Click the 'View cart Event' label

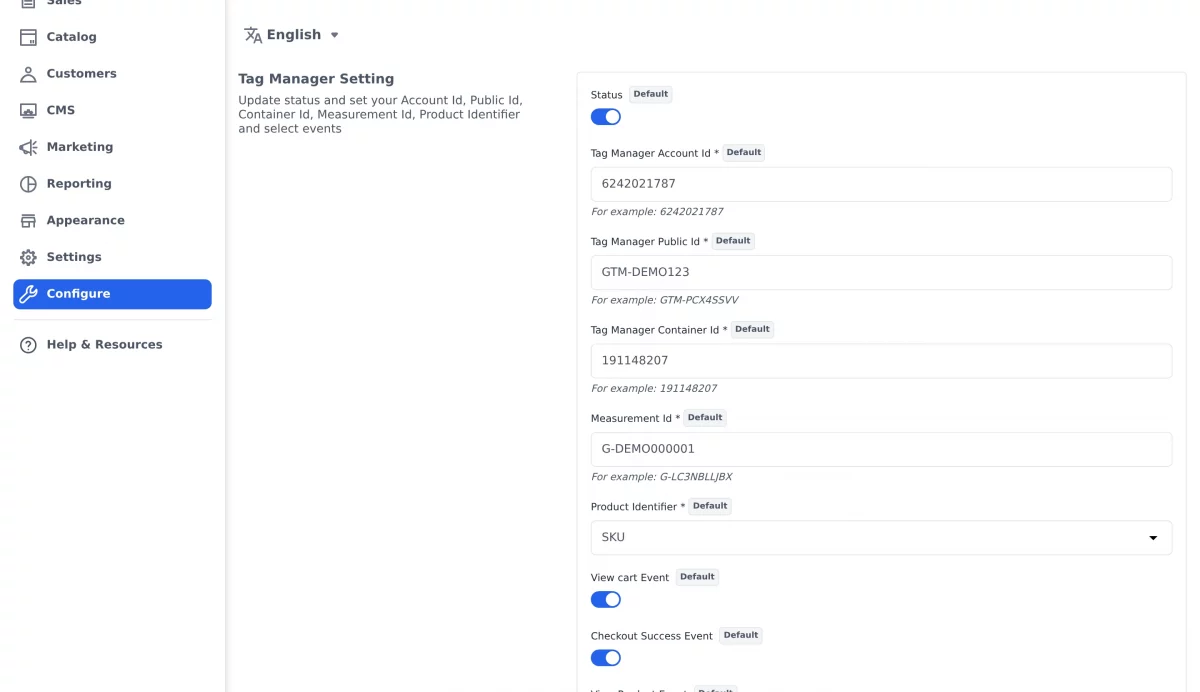click(x=630, y=578)
